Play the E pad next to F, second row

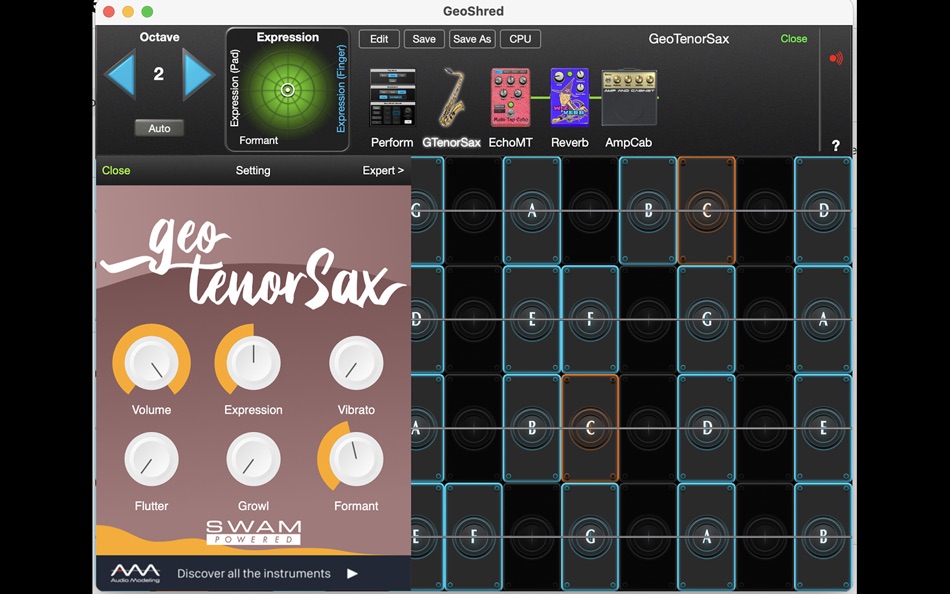[532, 319]
